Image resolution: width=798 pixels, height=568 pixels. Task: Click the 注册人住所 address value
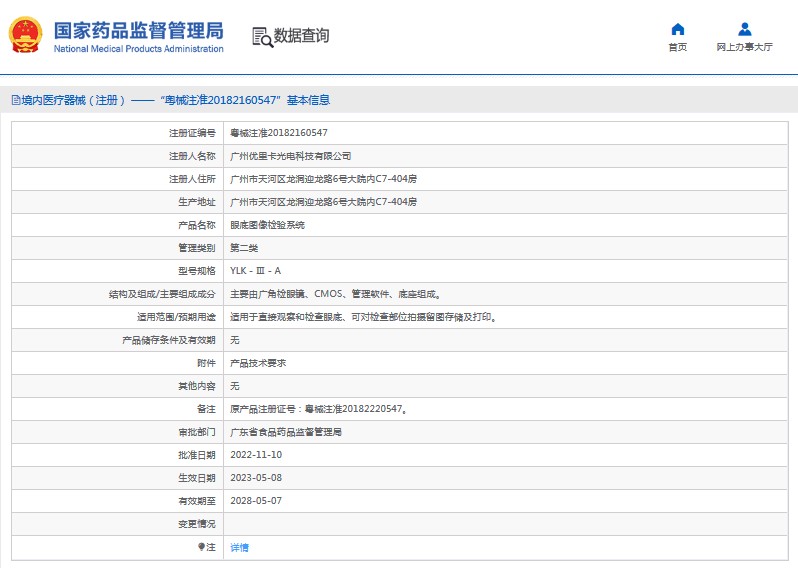323,179
